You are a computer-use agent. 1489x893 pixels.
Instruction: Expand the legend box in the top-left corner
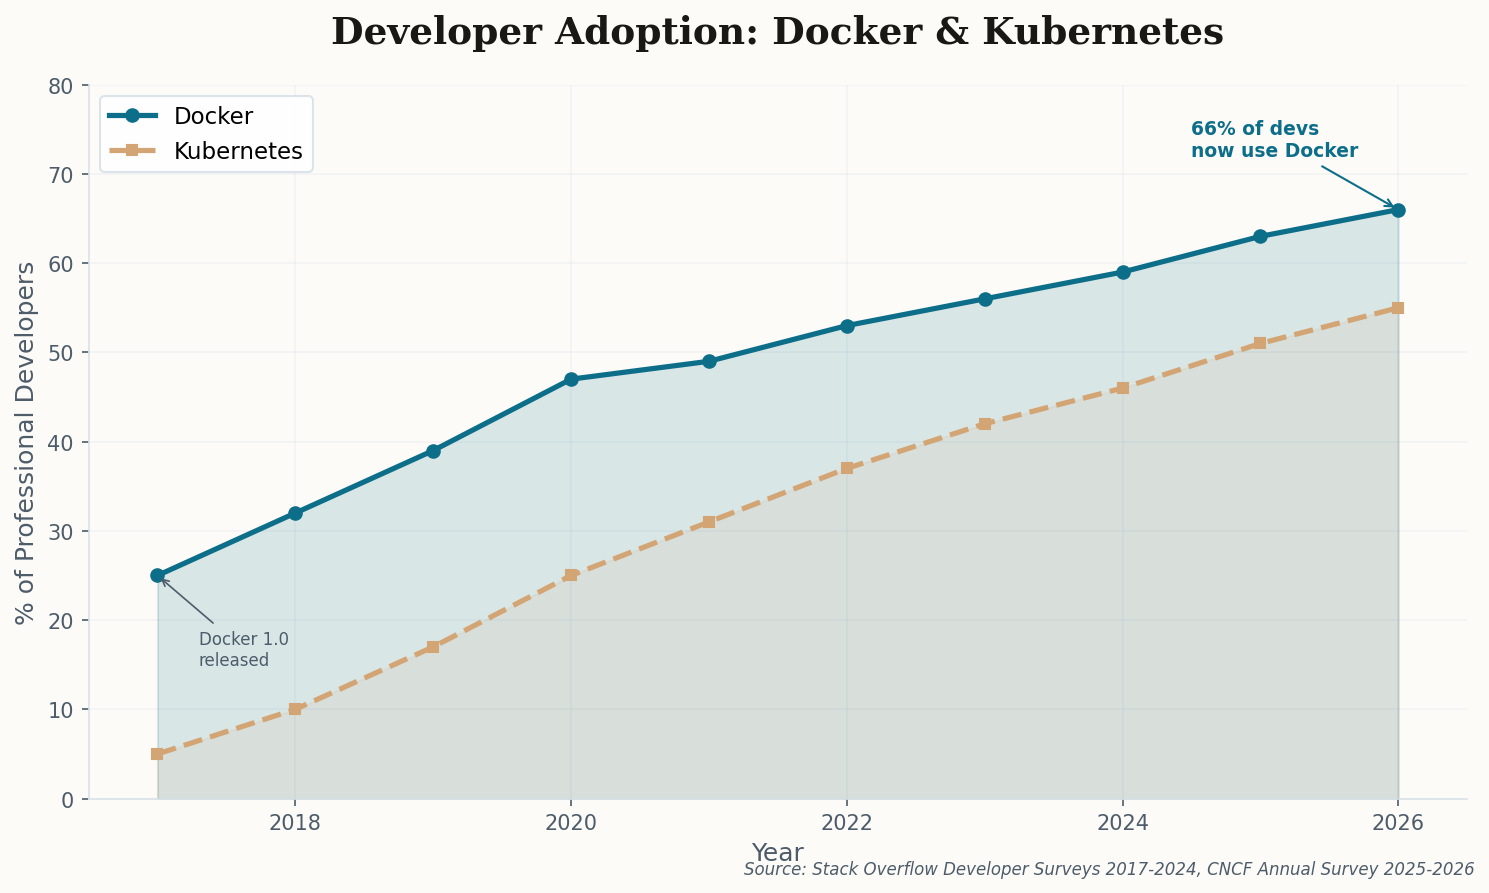tap(205, 133)
